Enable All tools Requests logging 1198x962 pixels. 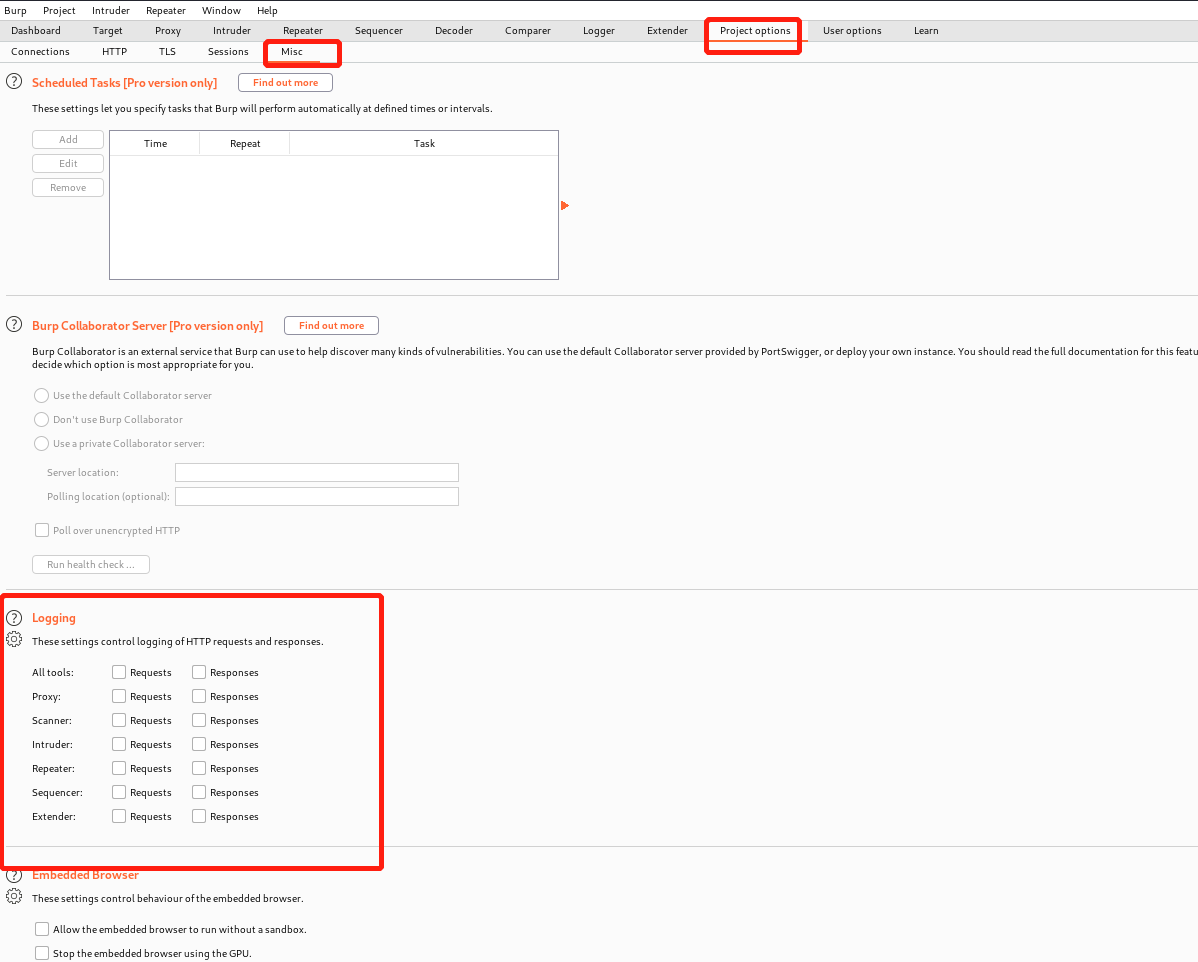(x=118, y=672)
